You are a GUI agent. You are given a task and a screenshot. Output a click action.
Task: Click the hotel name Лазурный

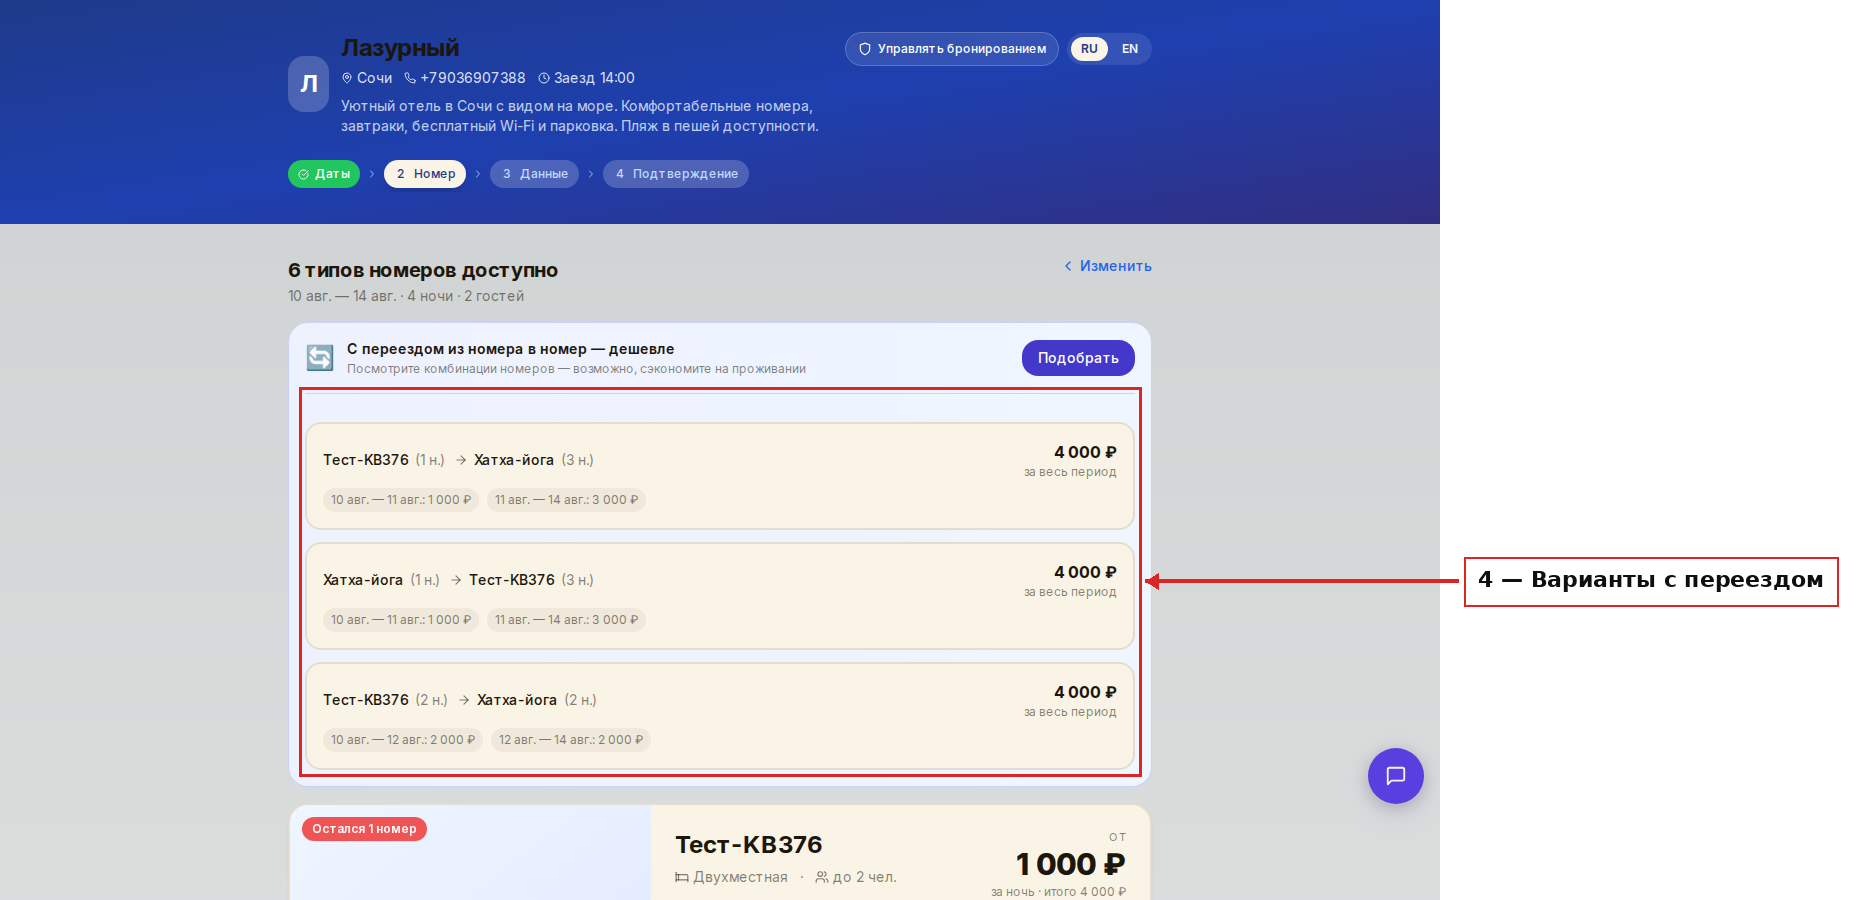400,48
